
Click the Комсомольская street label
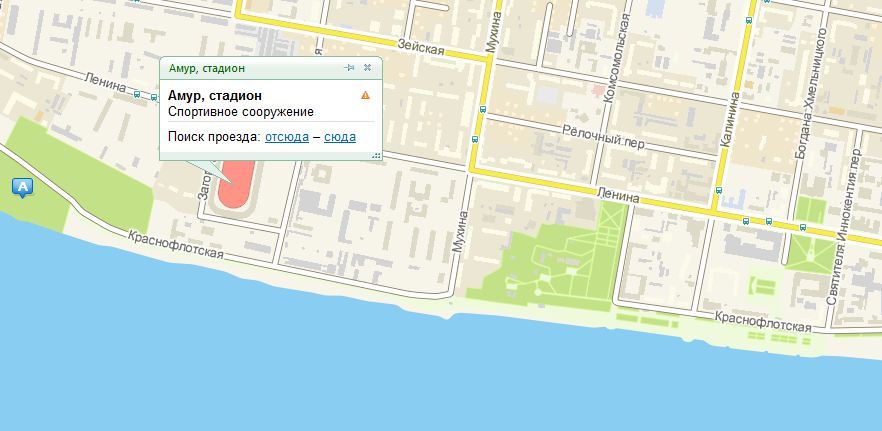pyautogui.click(x=616, y=59)
